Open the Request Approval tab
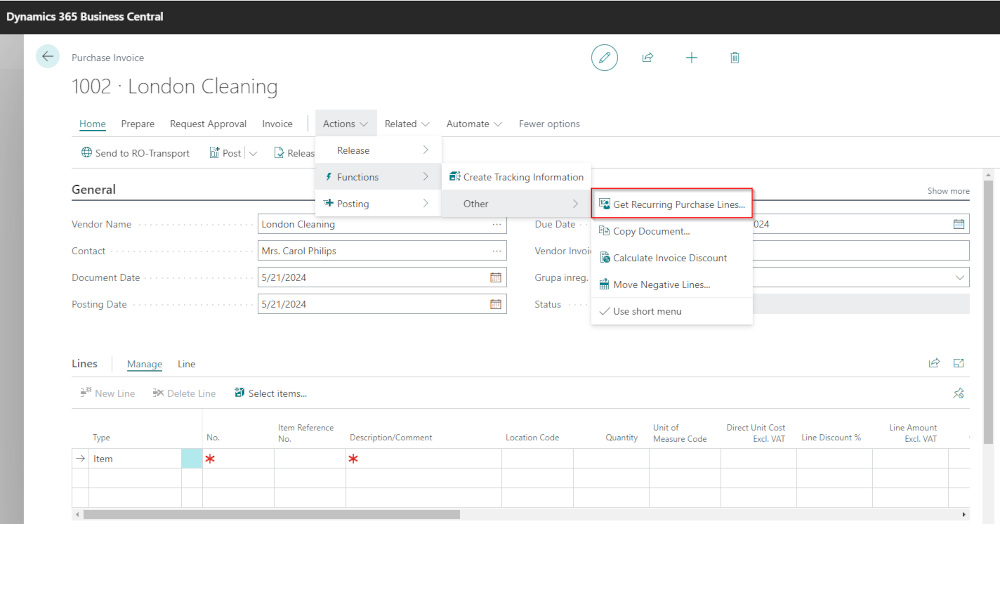The width and height of the screenshot is (1000, 600). click(x=208, y=124)
